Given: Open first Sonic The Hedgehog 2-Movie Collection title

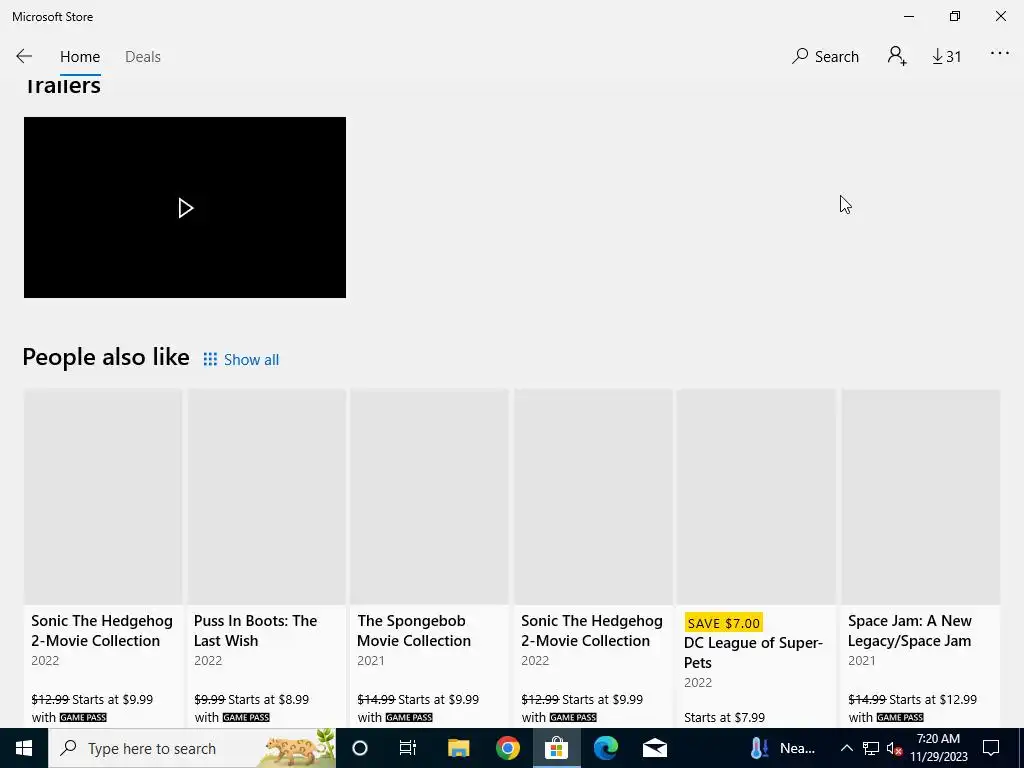Looking at the screenshot, I should pos(102,631).
